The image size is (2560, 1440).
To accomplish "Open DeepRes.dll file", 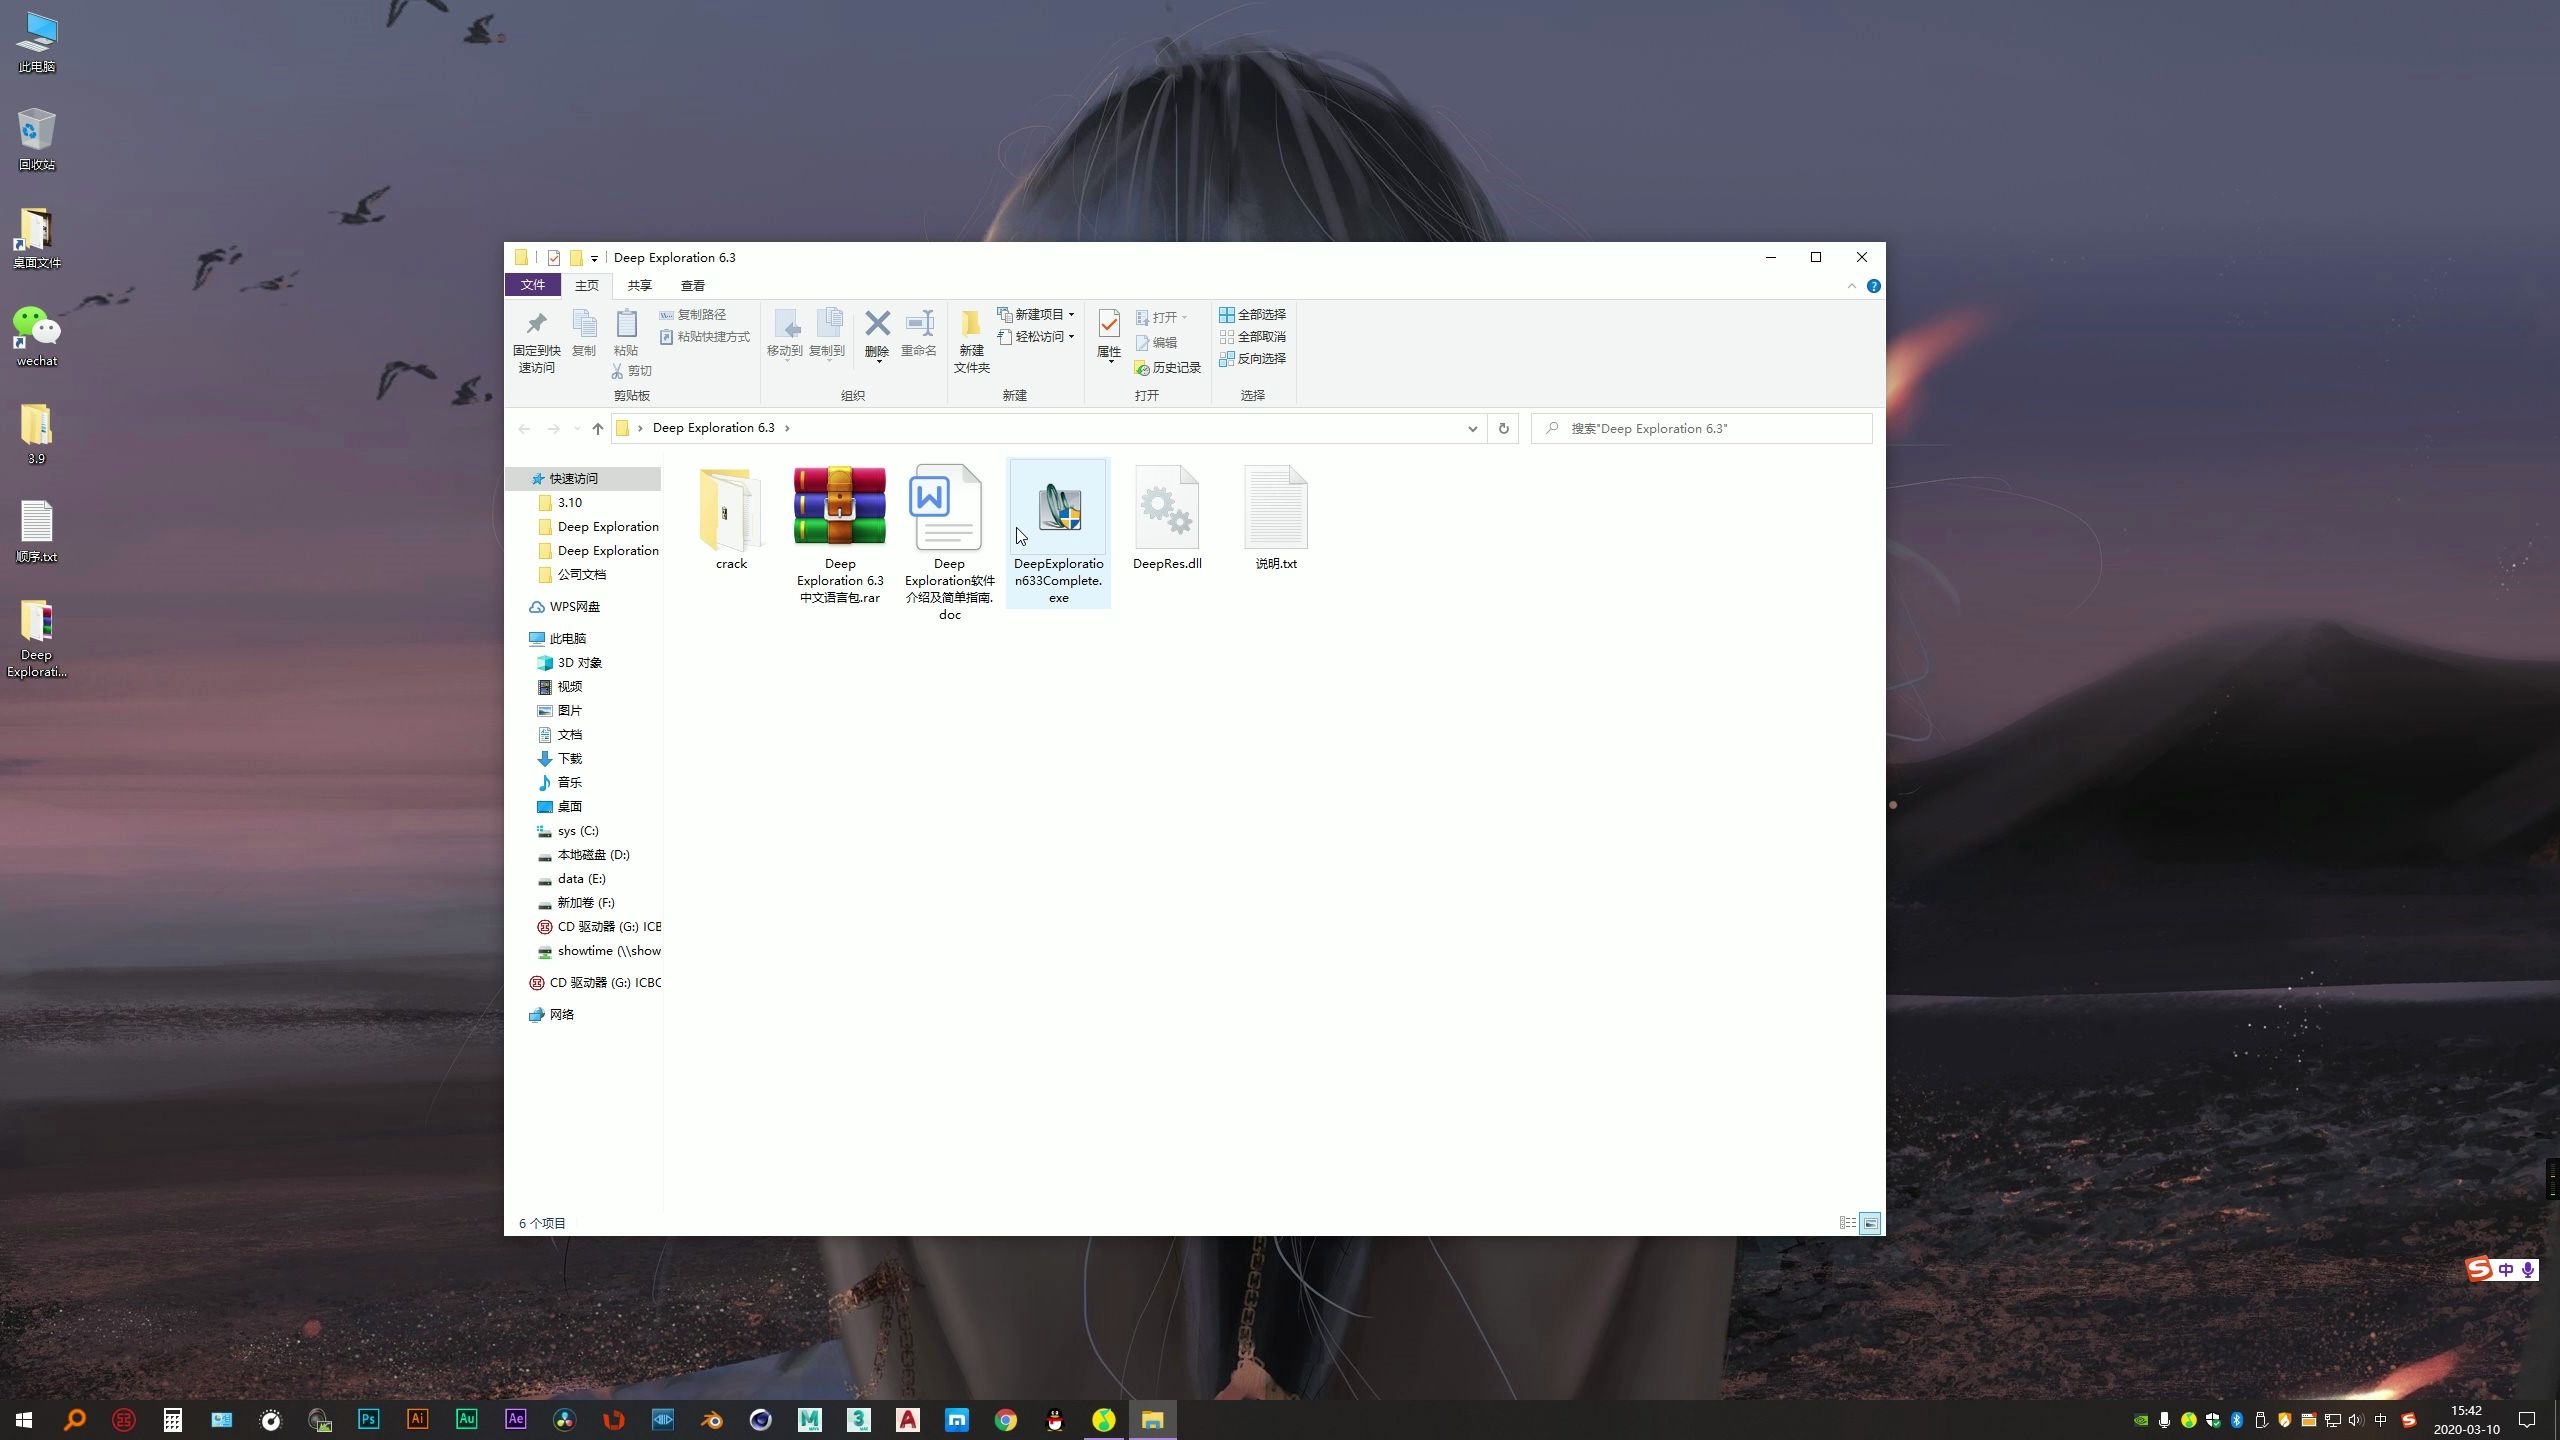I will 1167,508.
